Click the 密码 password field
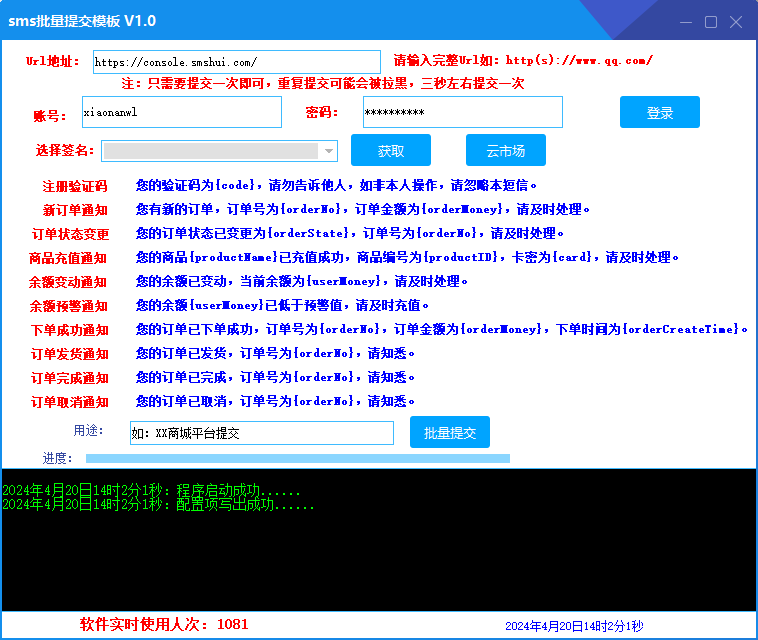Viewport: 758px width, 640px height. click(x=462, y=112)
